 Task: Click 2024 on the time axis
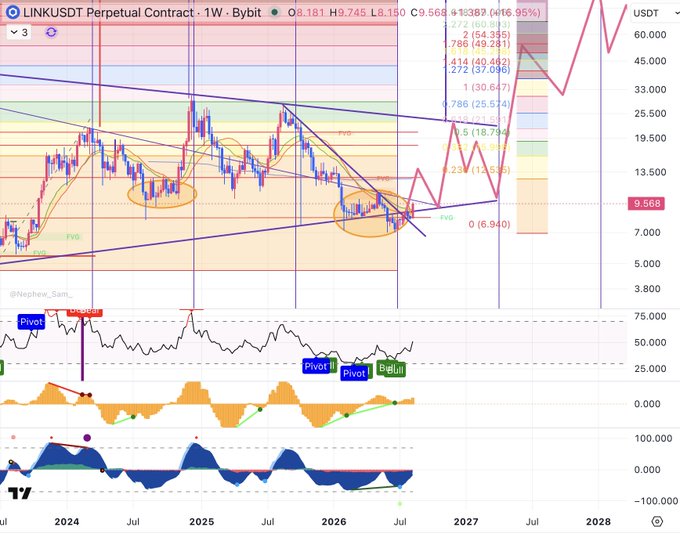pos(67,521)
